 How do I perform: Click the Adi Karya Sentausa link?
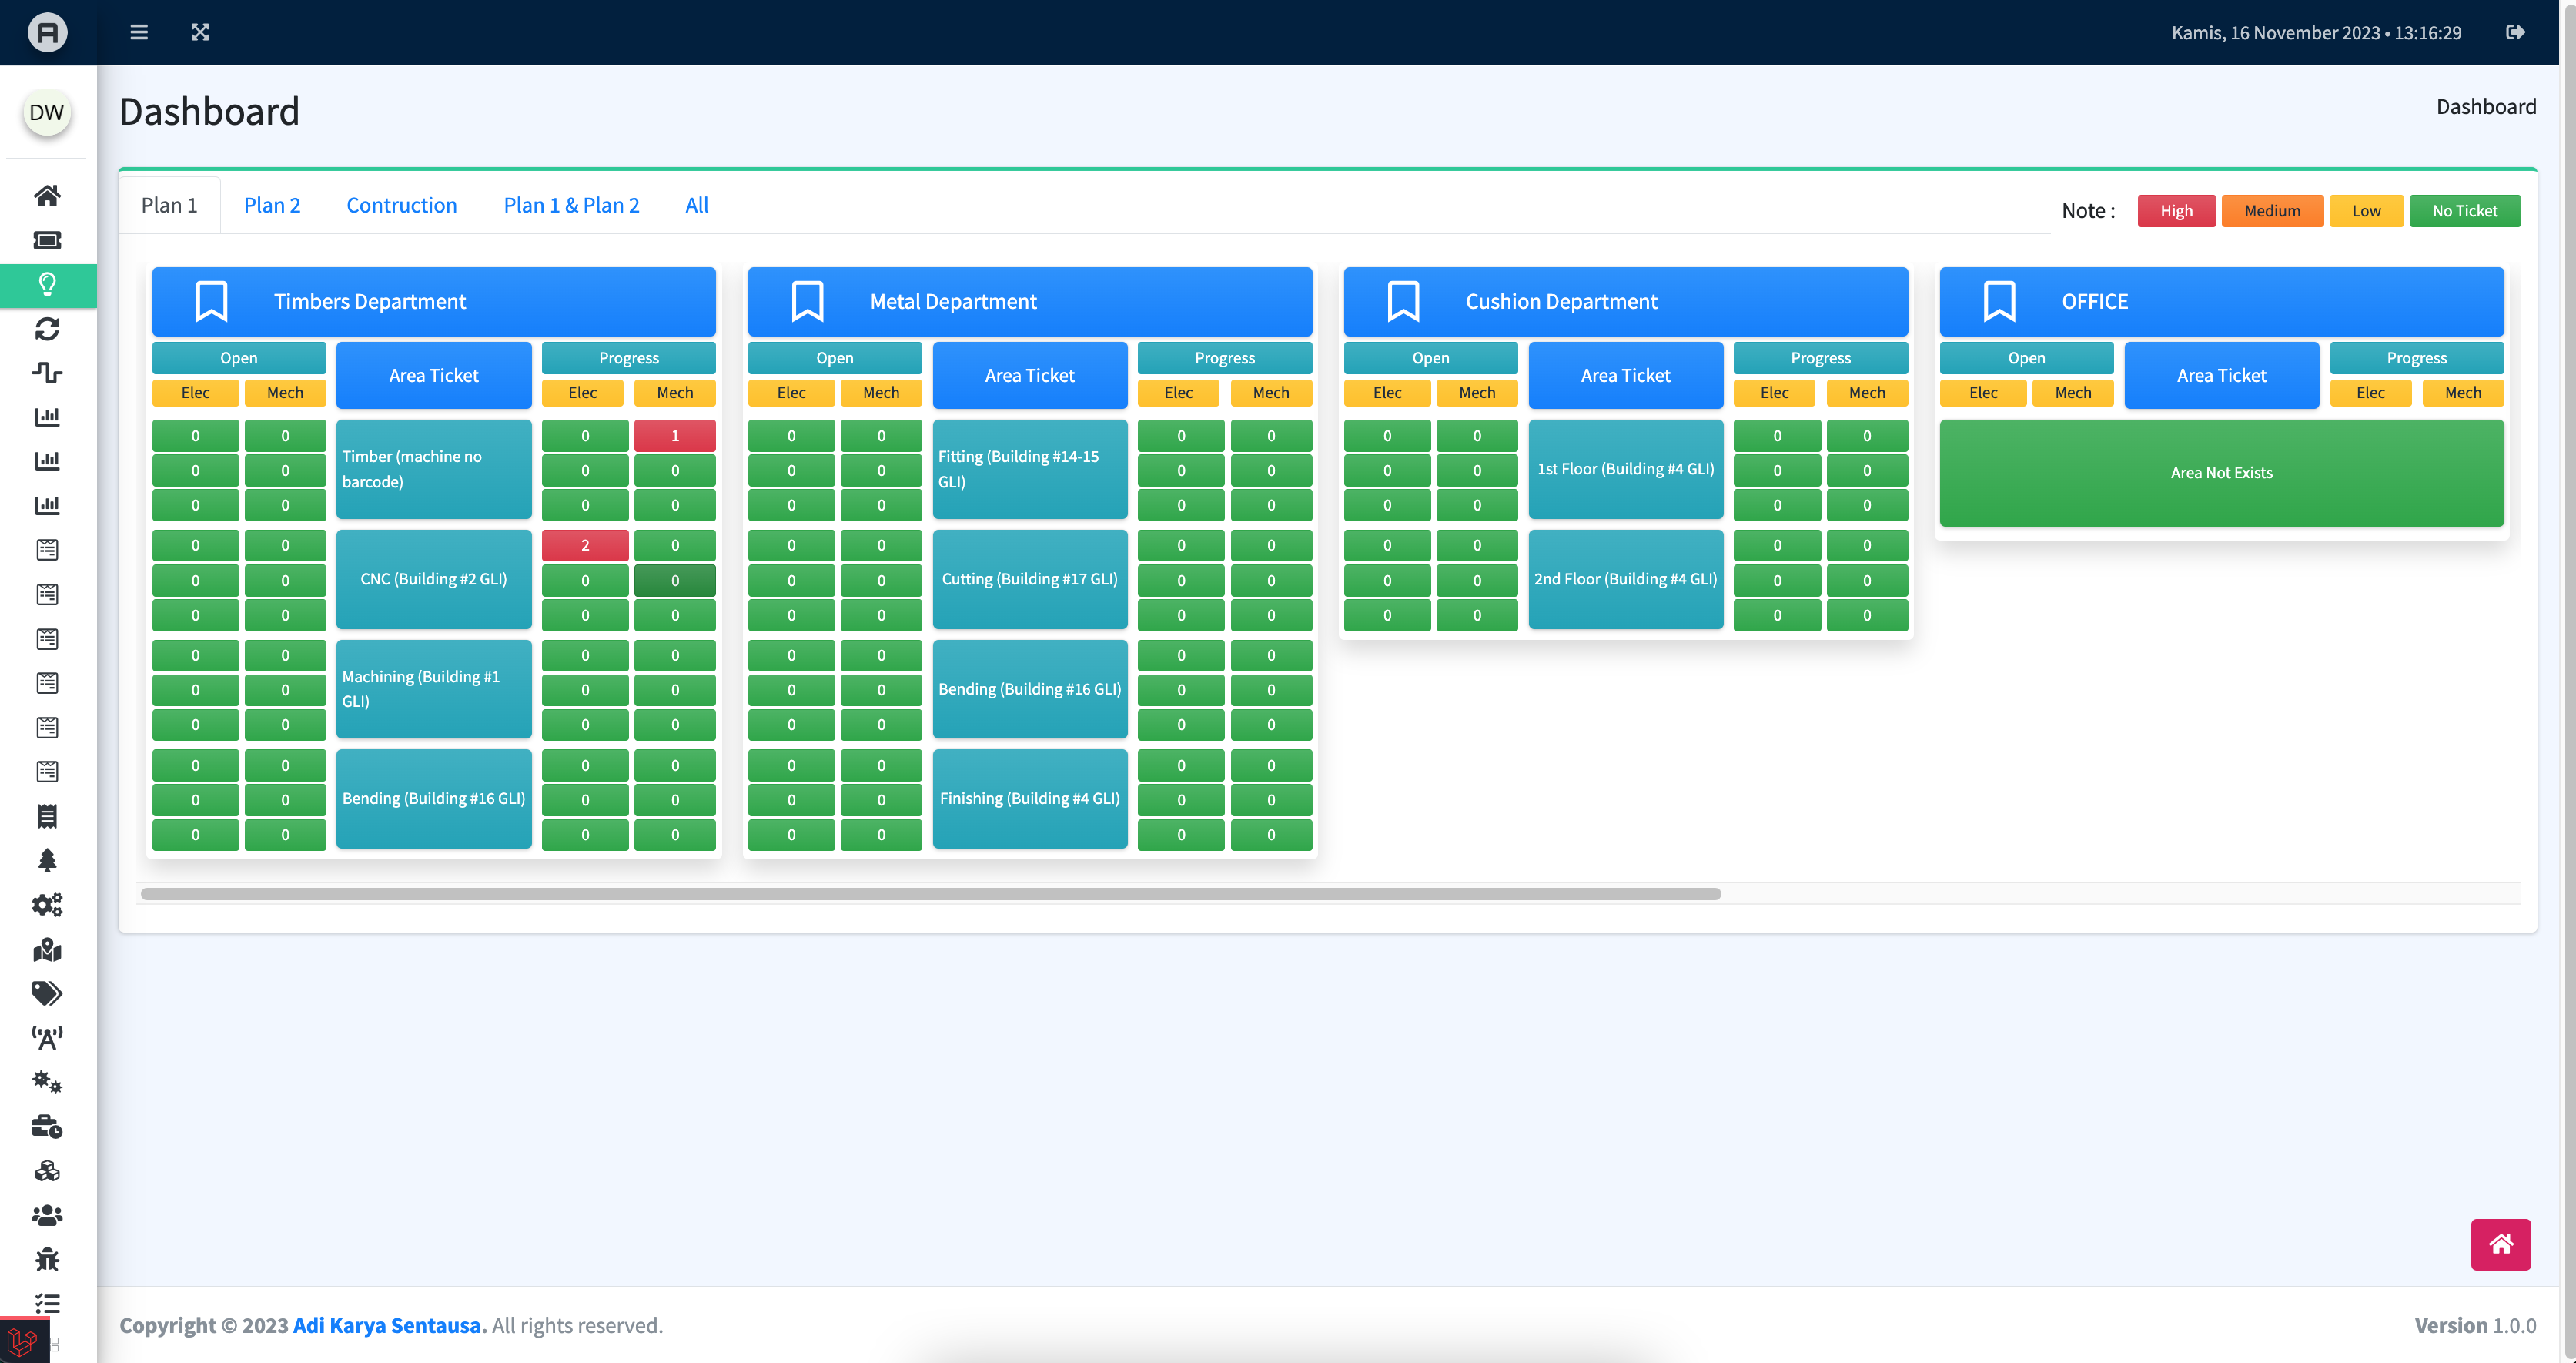pos(387,1325)
